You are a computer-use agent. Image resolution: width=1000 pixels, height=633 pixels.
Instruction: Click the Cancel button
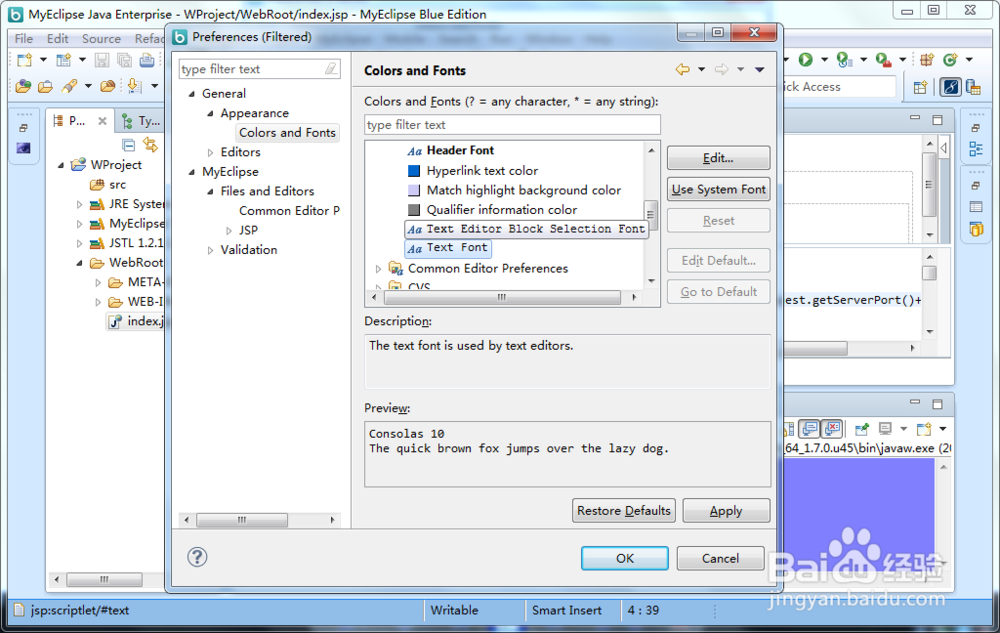[x=720, y=558]
